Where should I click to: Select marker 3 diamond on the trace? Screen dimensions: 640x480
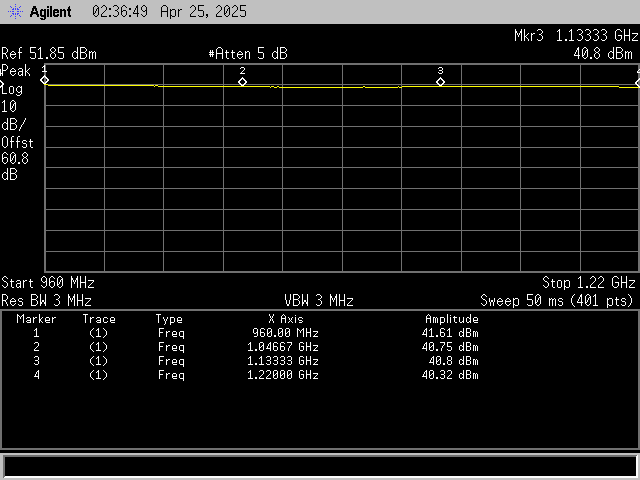coord(440,82)
